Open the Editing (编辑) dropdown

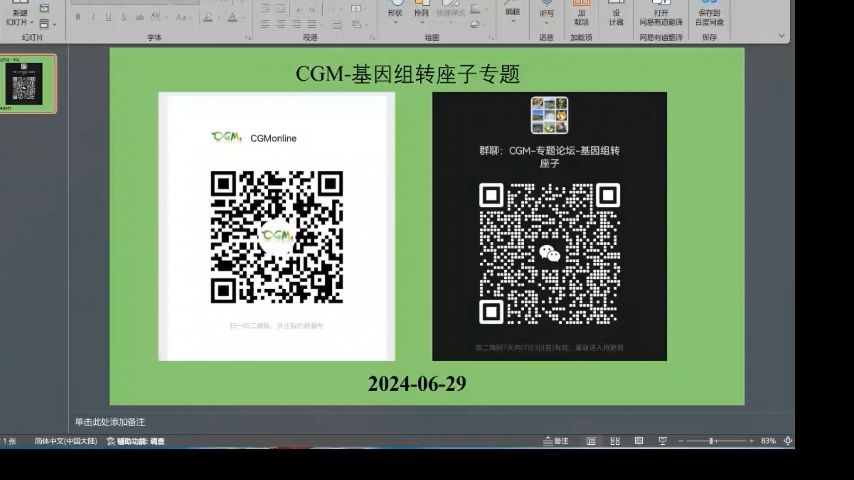pyautogui.click(x=513, y=13)
